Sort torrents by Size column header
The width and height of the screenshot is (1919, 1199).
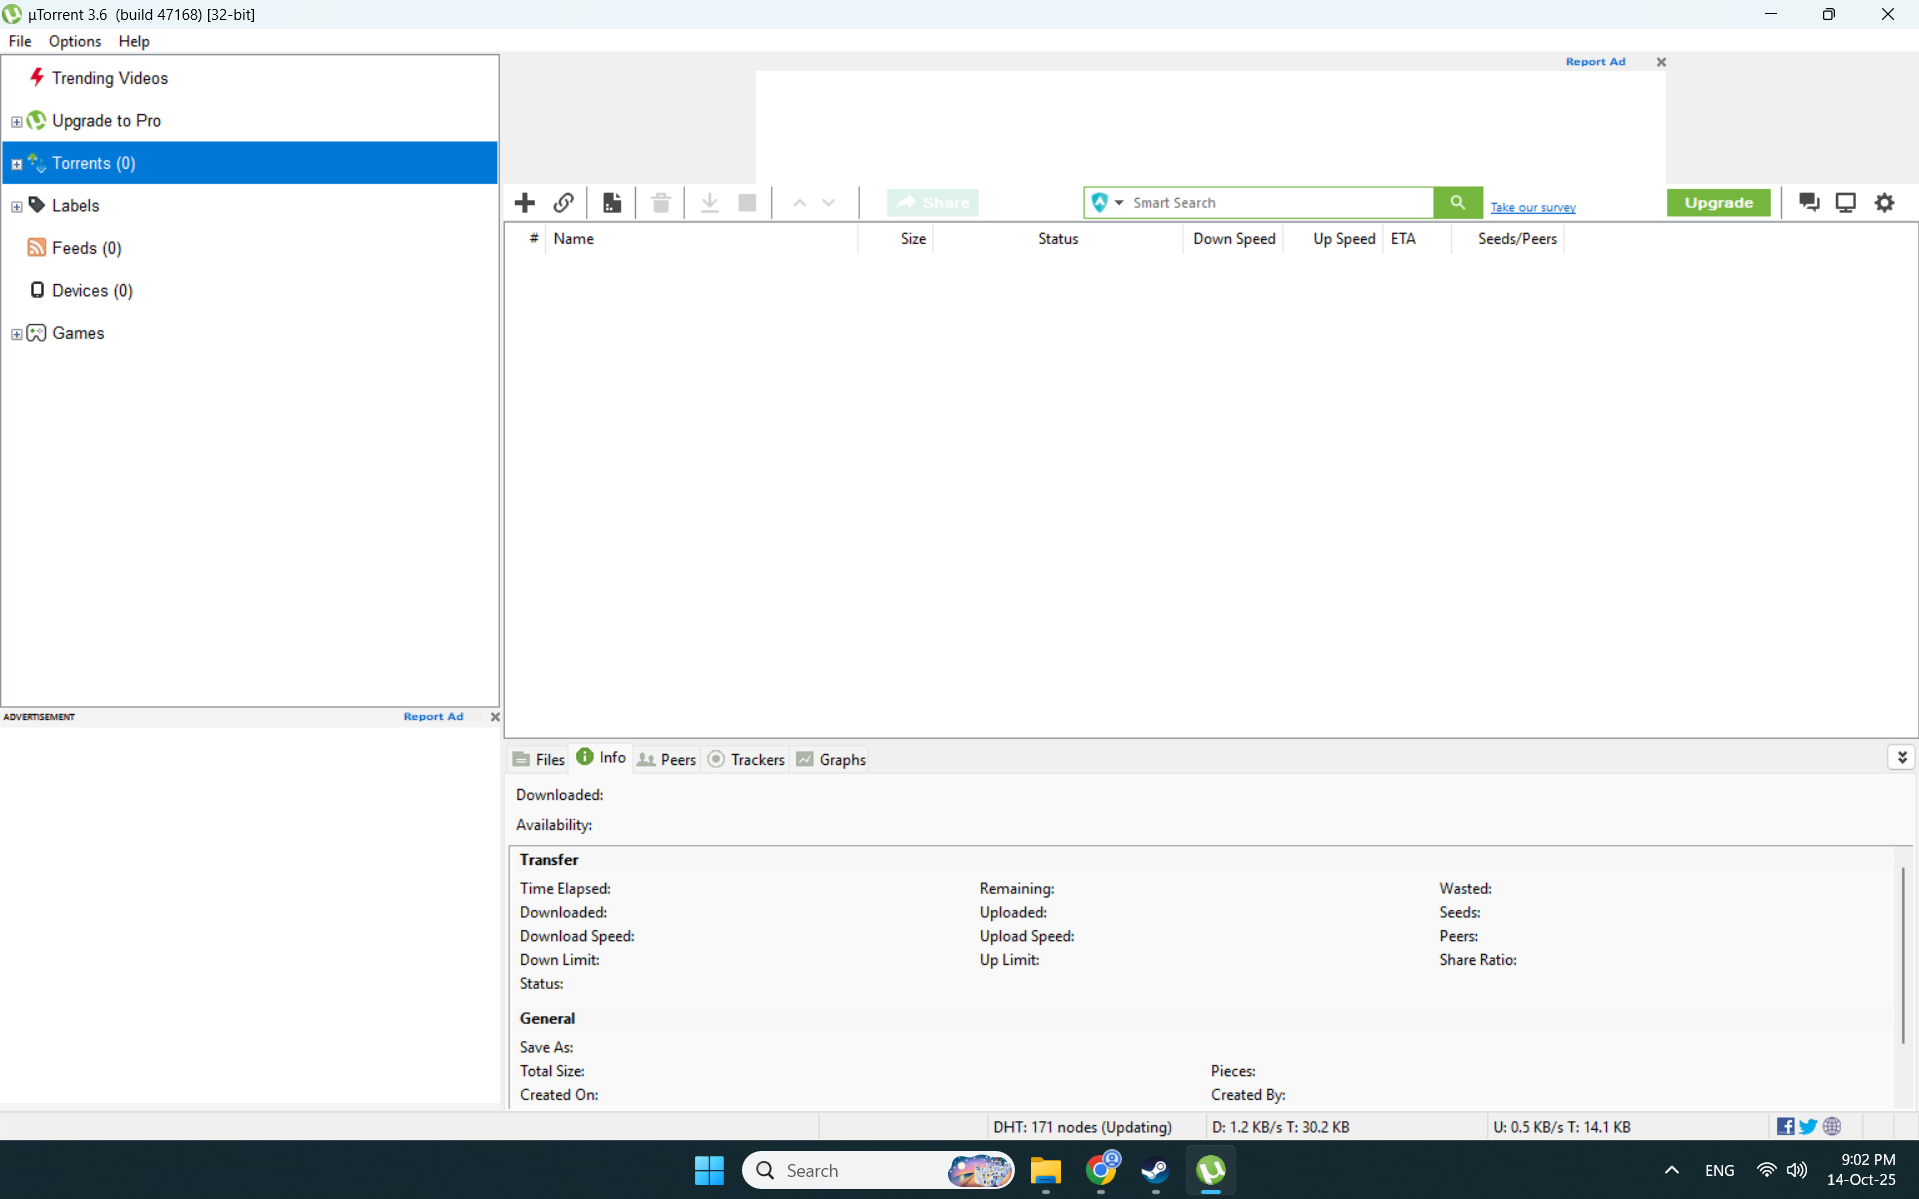[x=895, y=239]
